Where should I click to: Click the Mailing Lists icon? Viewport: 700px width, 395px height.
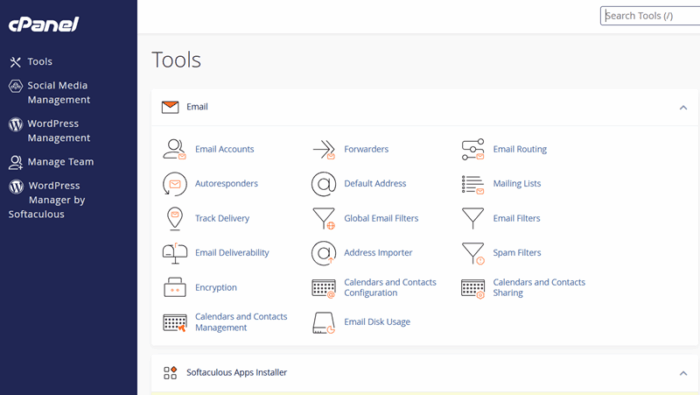click(473, 184)
